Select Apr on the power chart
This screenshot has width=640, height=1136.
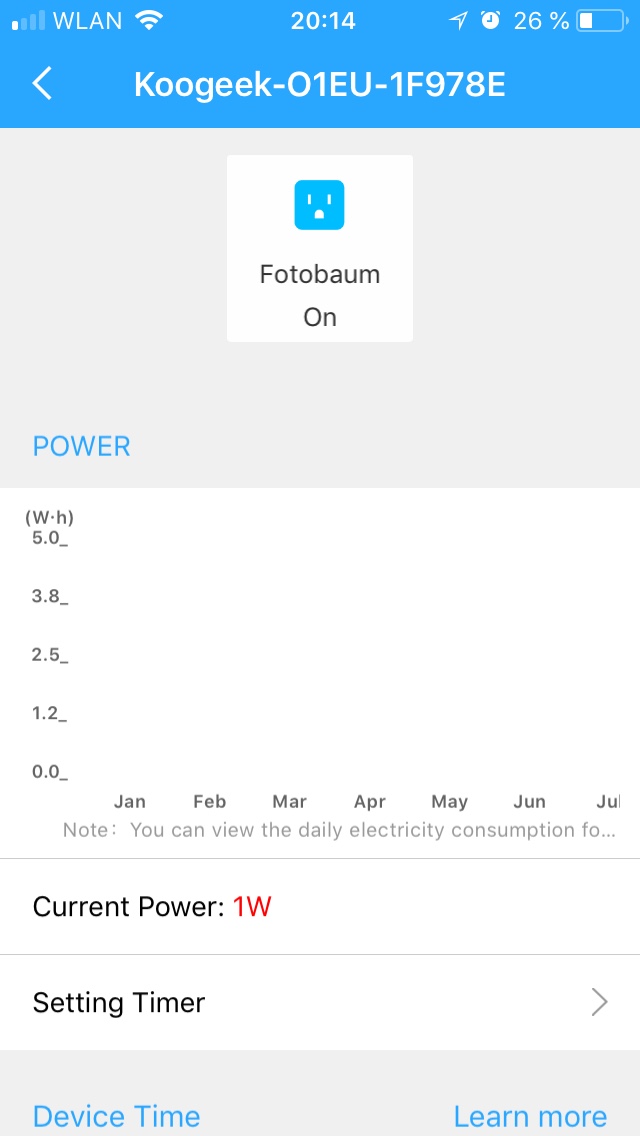(x=370, y=801)
